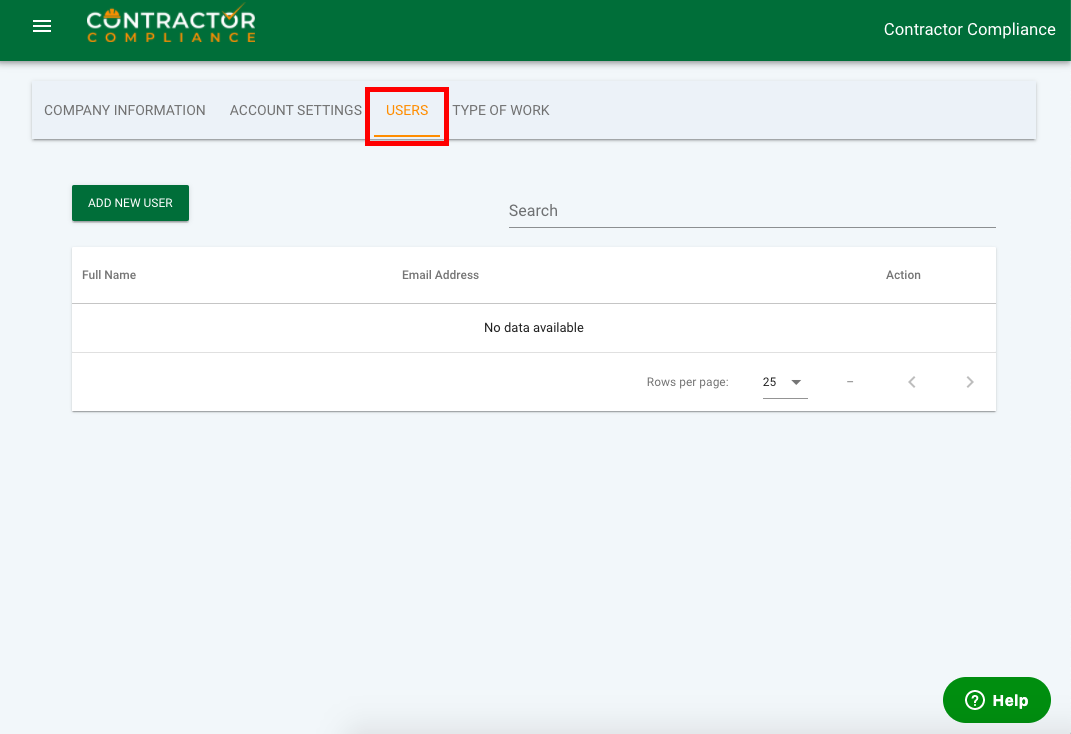Viewport: 1071px width, 734px height.
Task: Sort by the Full Name column header
Action: pos(109,275)
